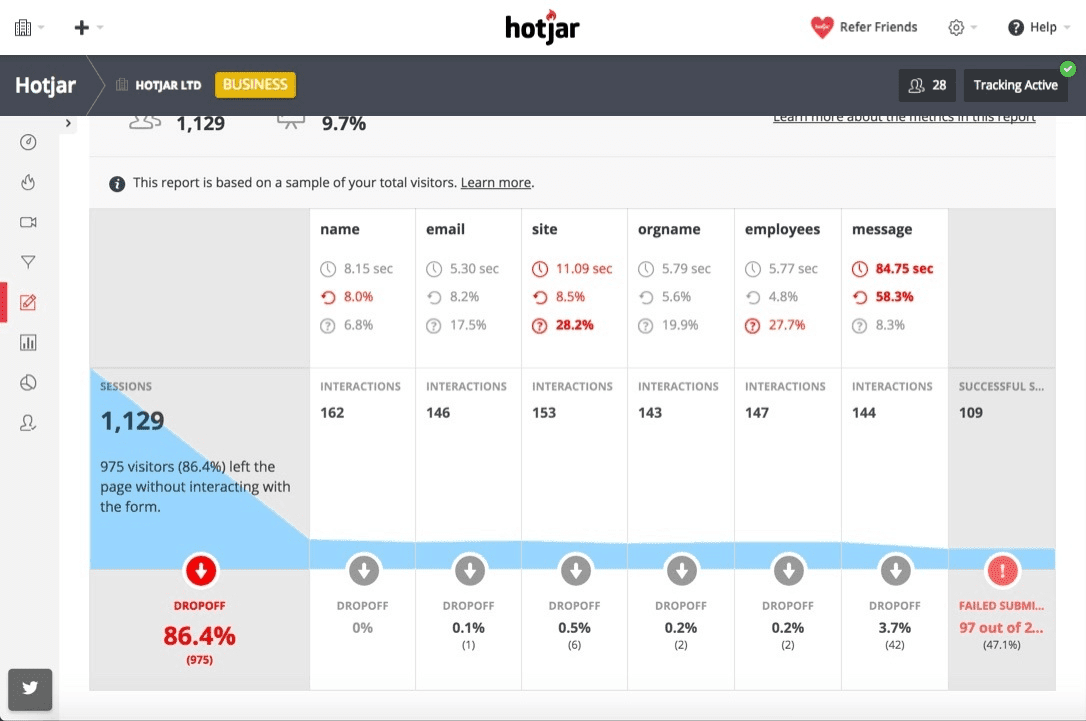Click the 162 name interactions count
The width and height of the screenshot is (1086, 721).
tap(332, 413)
